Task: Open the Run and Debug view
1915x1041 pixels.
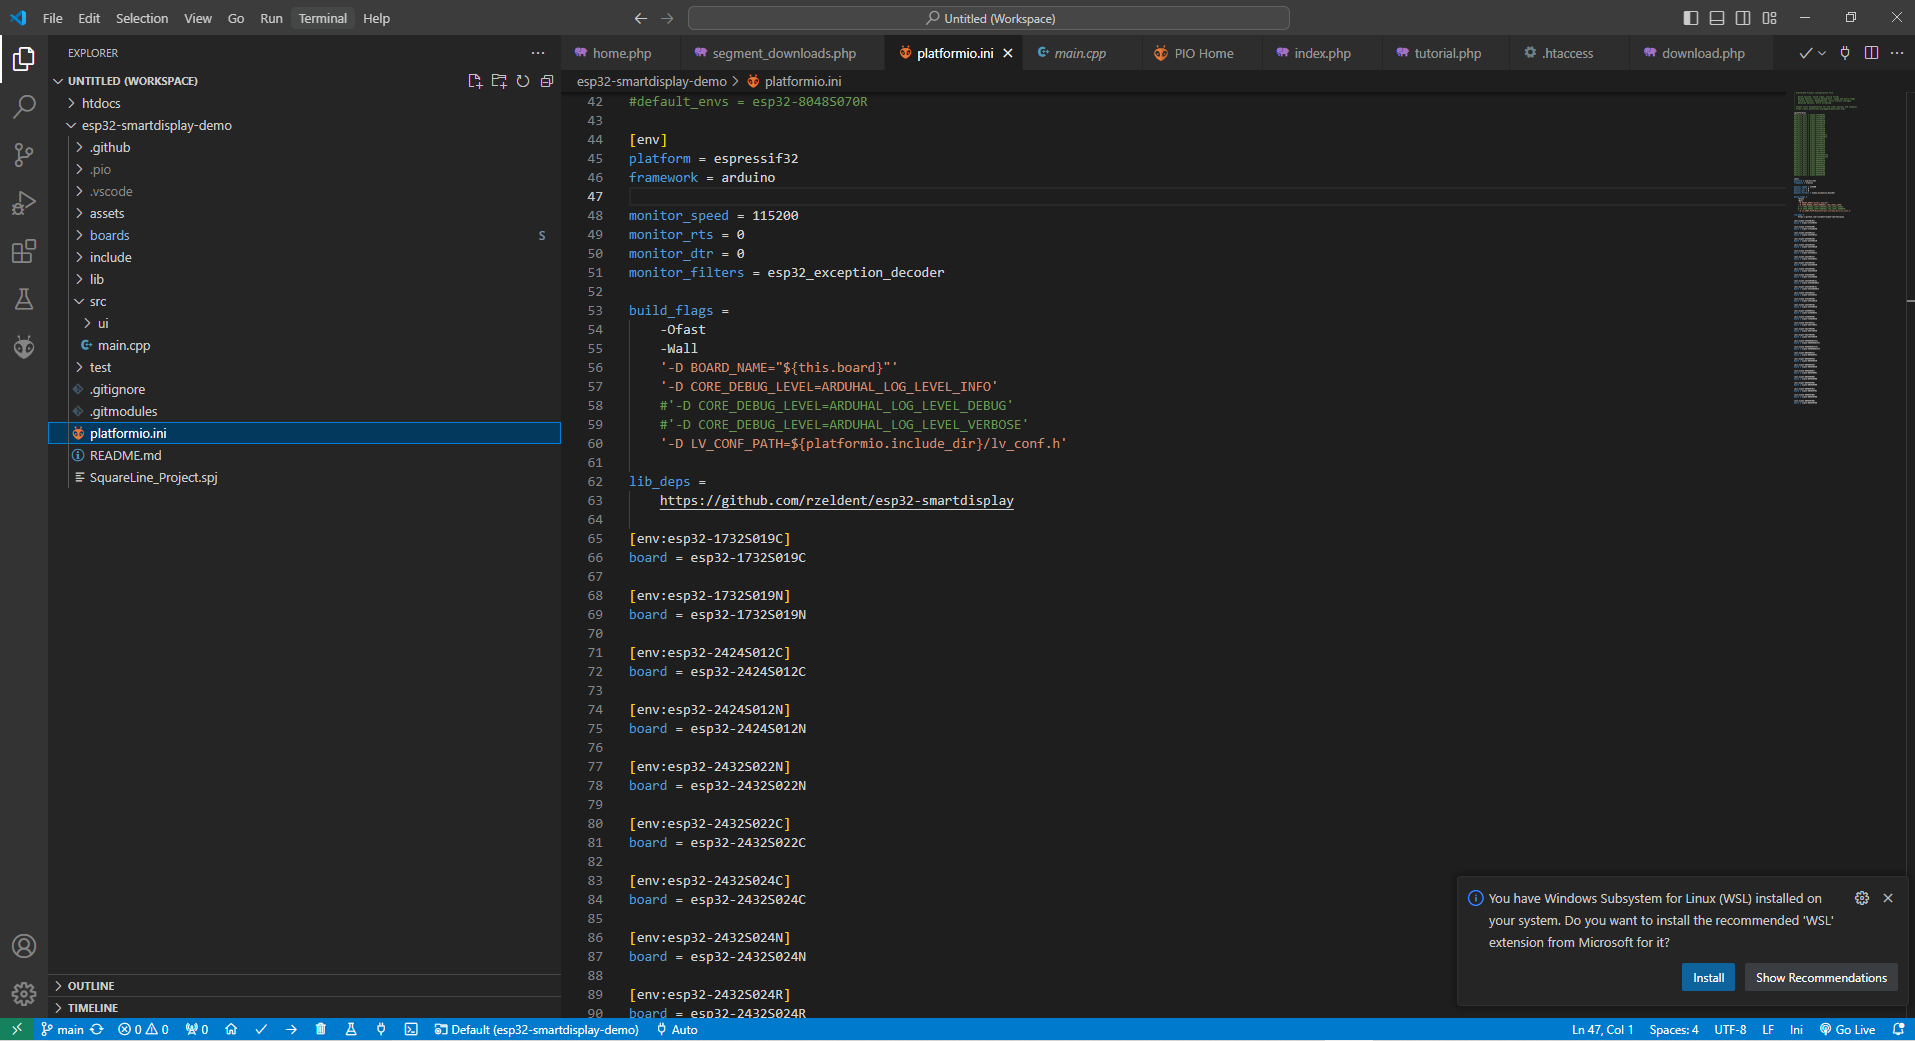Action: [x=24, y=203]
